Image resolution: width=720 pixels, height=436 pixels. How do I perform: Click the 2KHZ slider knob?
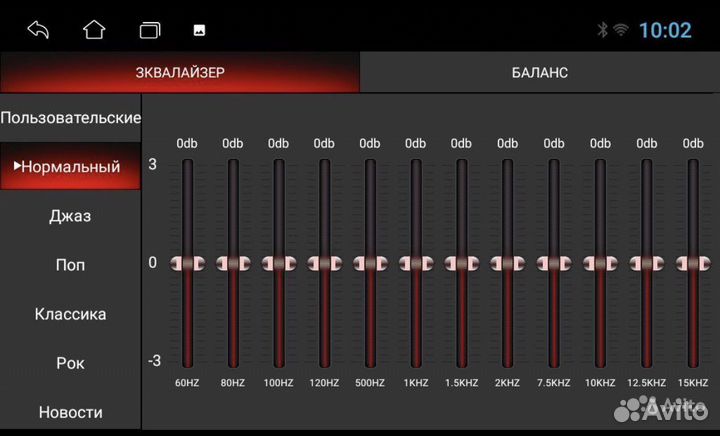tap(507, 263)
